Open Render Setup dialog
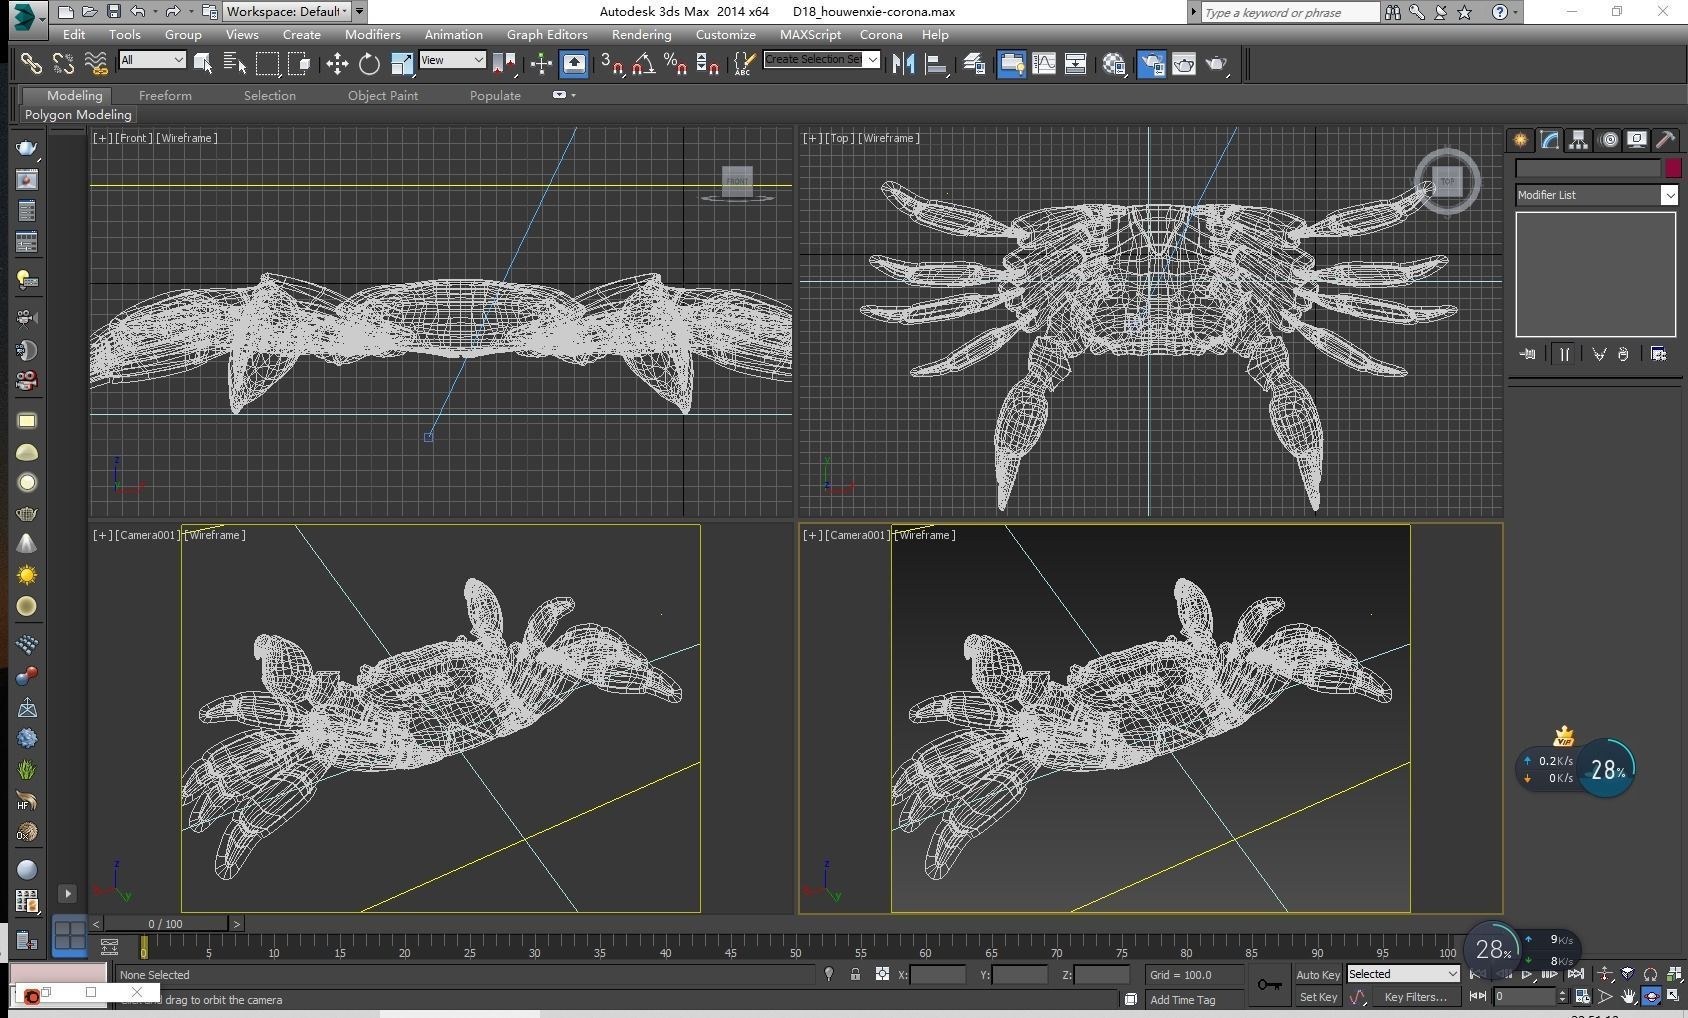Viewport: 1688px width, 1018px height. click(x=1151, y=64)
